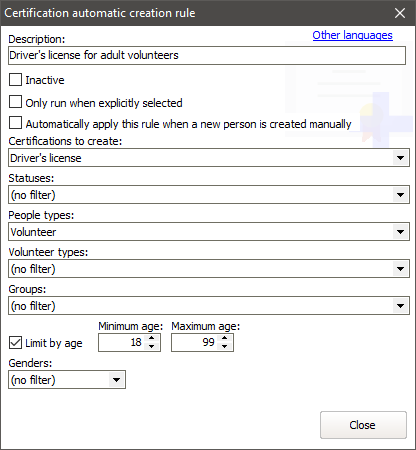The width and height of the screenshot is (416, 450).
Task: Check Automatically apply this rule option
Action: click(x=15, y=123)
